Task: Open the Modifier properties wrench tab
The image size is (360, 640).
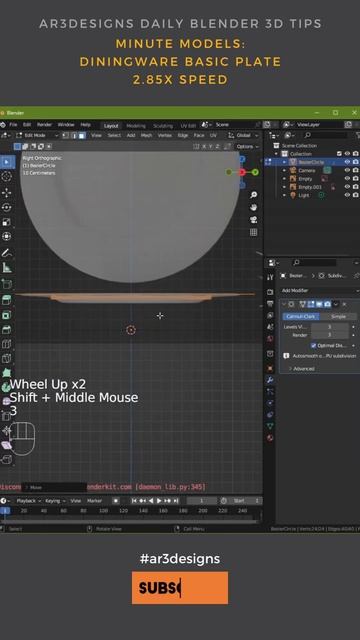Action: point(270,380)
